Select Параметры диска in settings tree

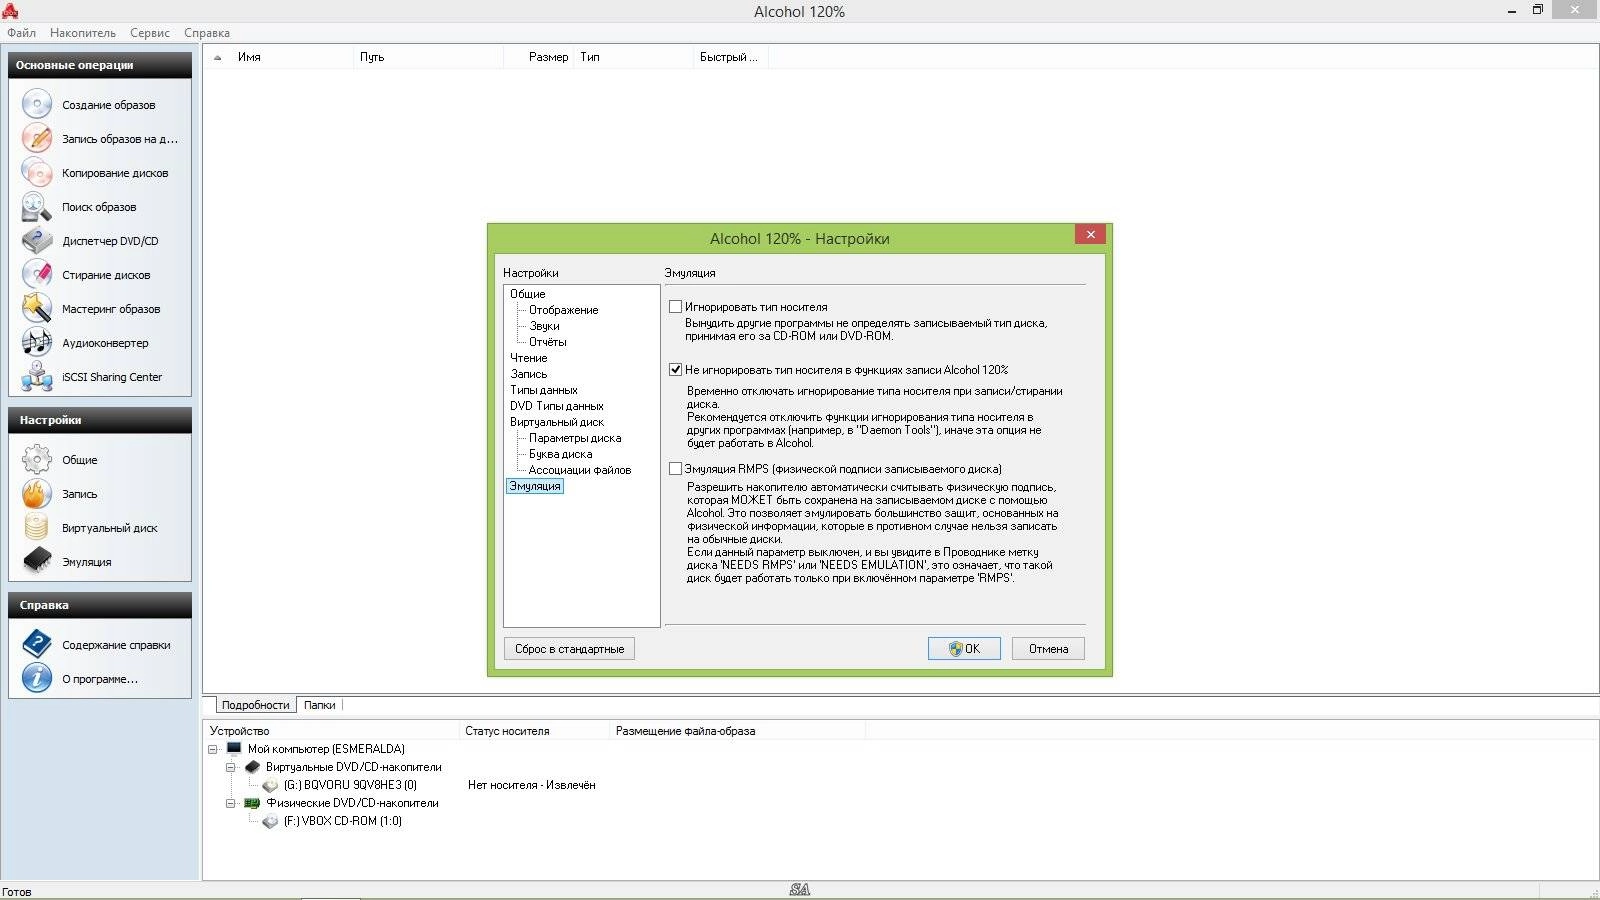pos(574,438)
